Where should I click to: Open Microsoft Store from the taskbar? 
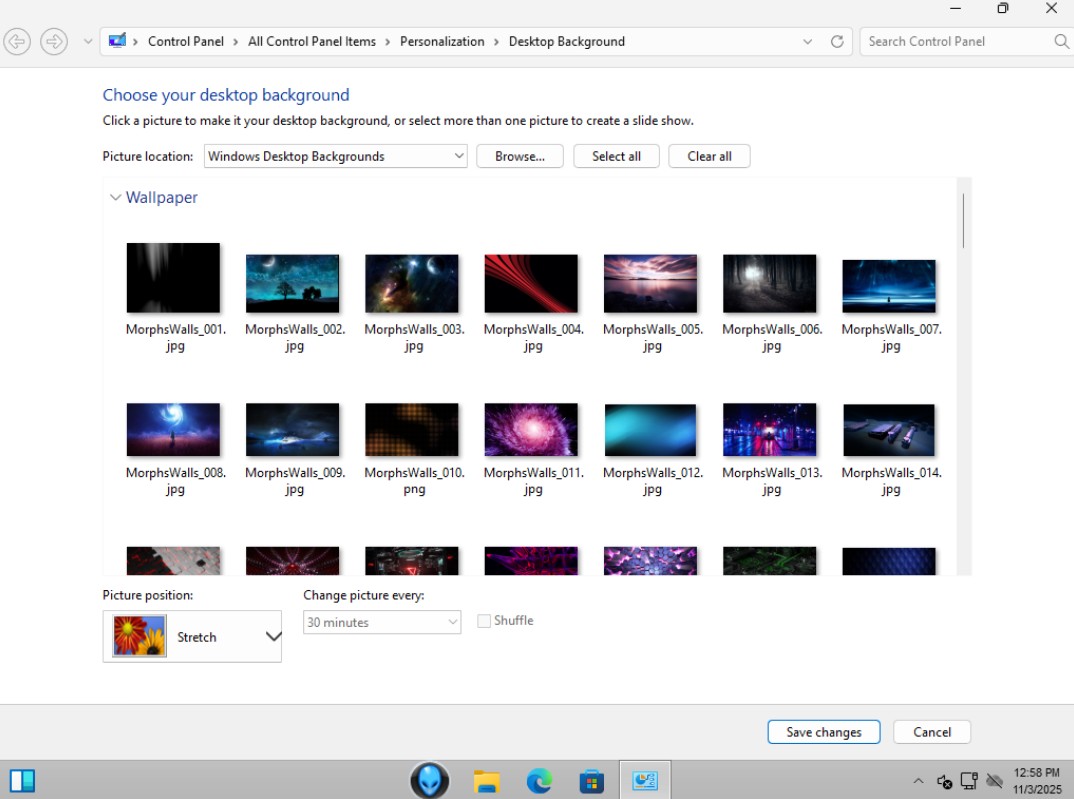click(592, 781)
